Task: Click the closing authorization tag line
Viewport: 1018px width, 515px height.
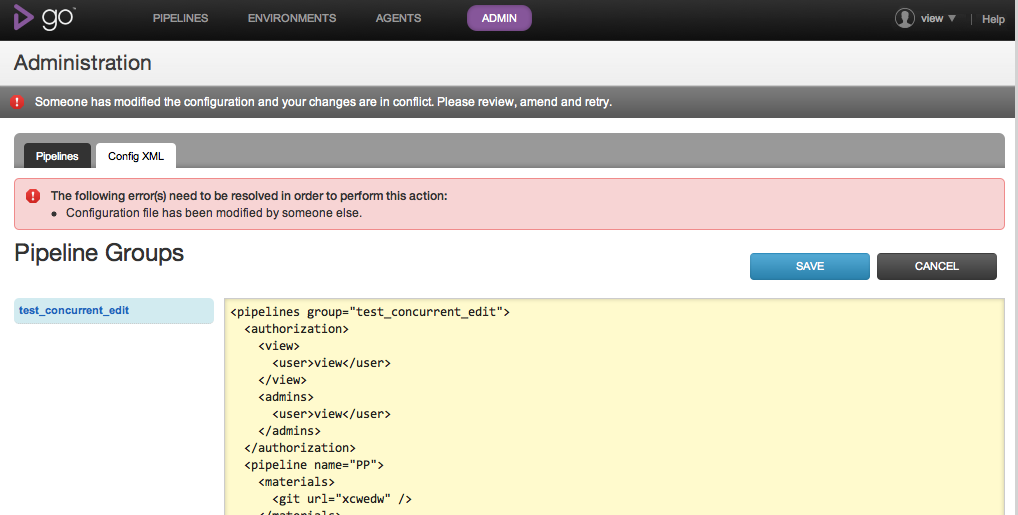Action: (300, 447)
